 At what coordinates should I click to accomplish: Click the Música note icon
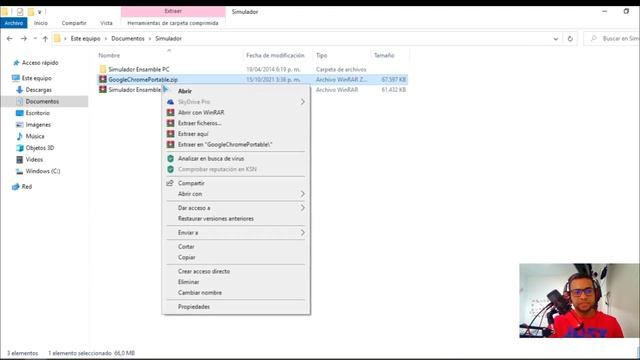click(19, 136)
